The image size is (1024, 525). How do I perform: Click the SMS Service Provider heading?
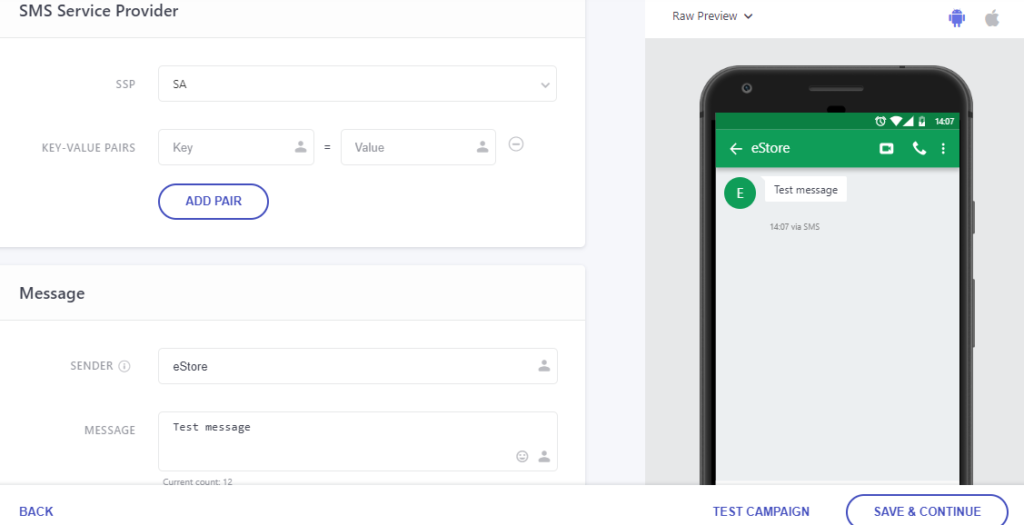click(x=99, y=10)
